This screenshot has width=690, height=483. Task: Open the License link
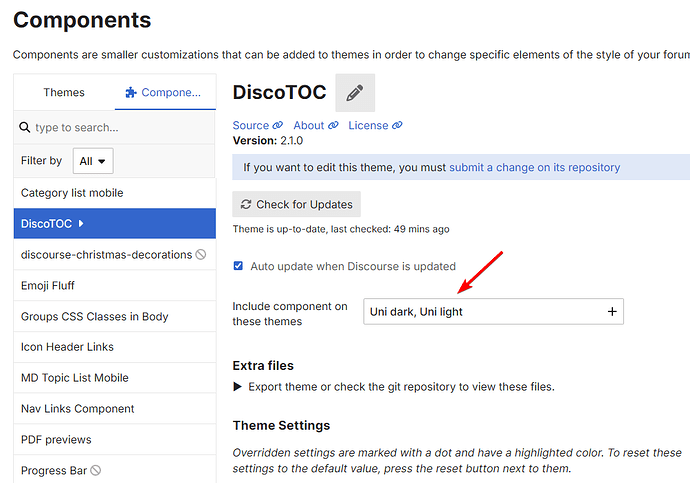[x=375, y=125]
